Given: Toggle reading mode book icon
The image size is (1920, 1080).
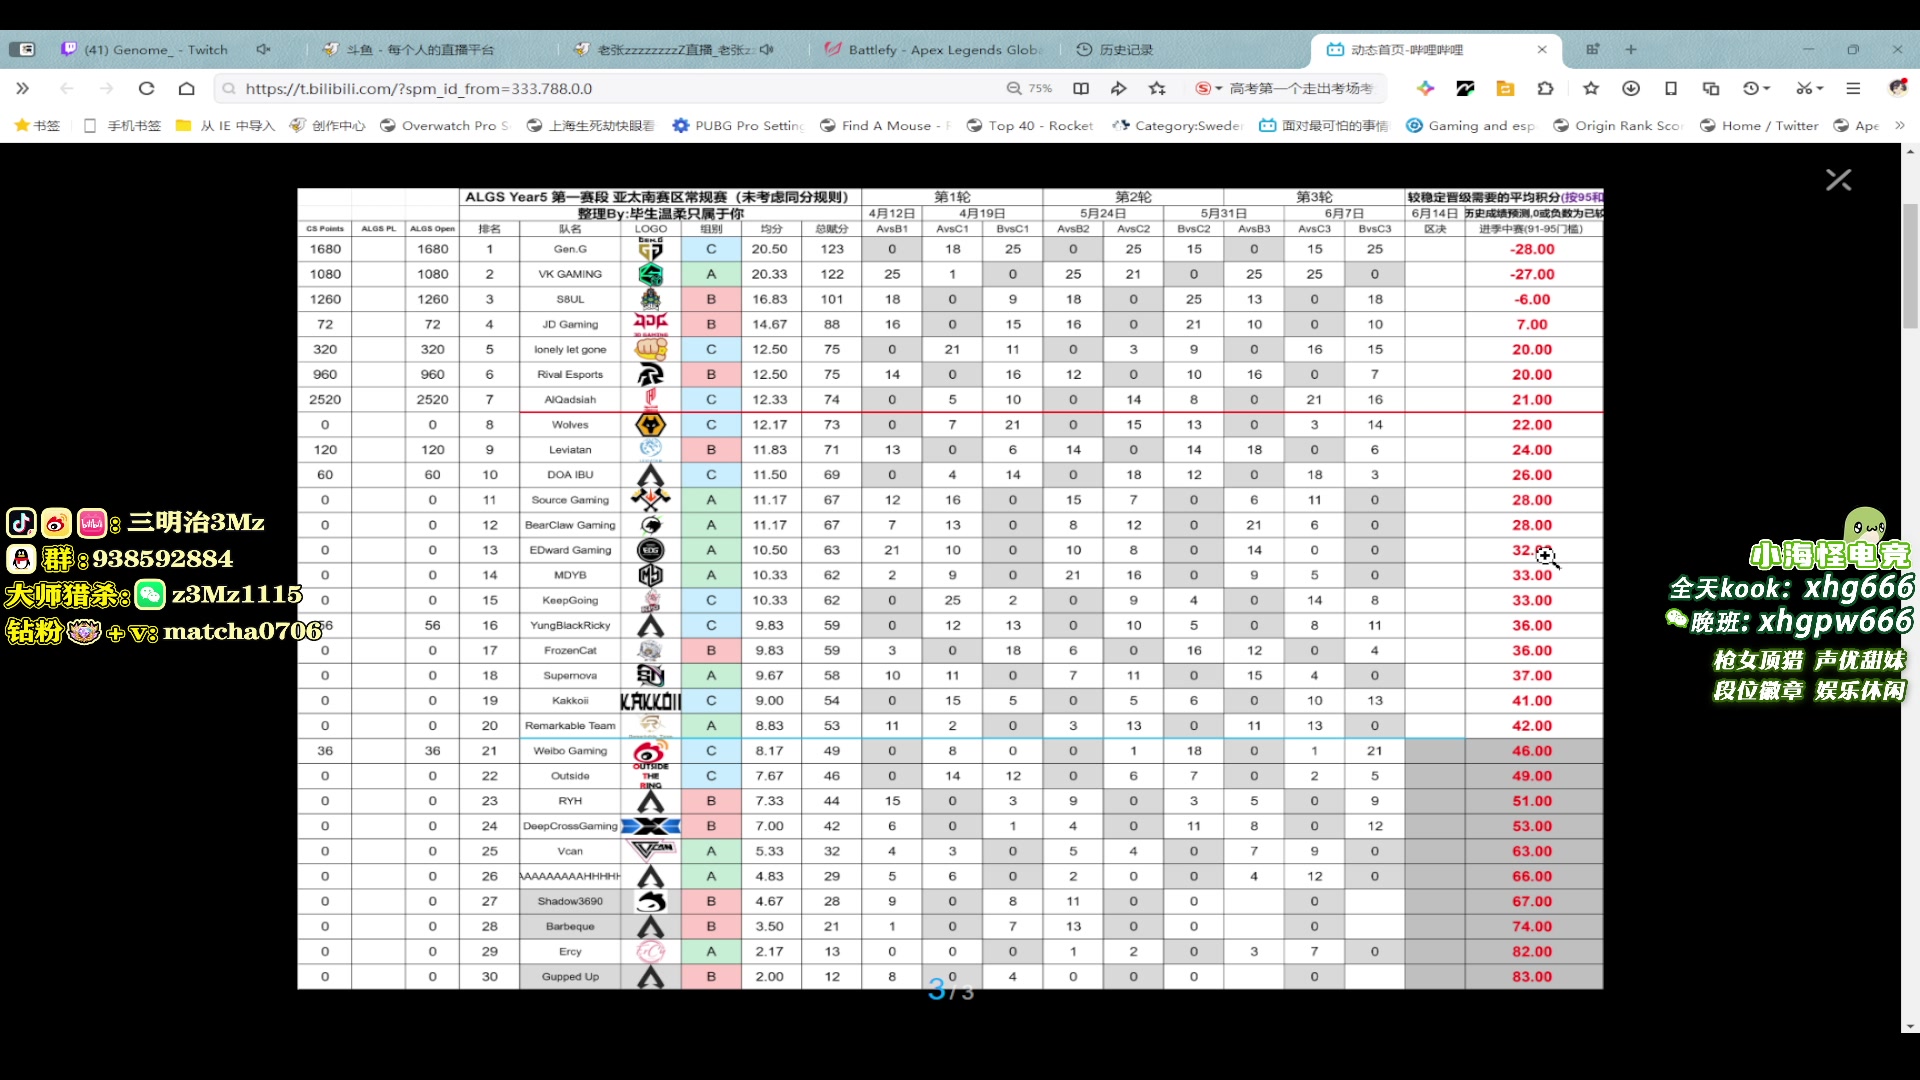Looking at the screenshot, I should (x=1081, y=88).
